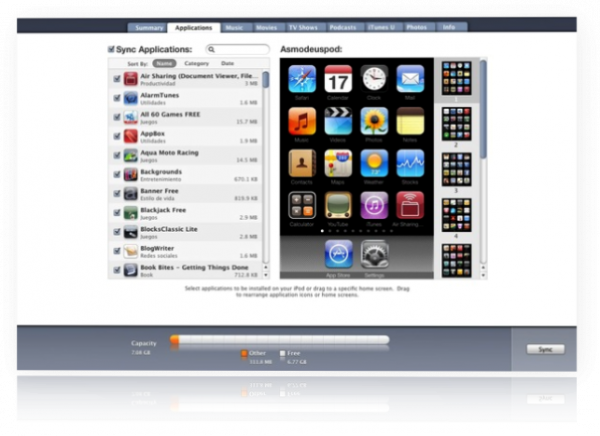Sort applications by Date
Viewport: 600px width, 436px height.
[227, 63]
